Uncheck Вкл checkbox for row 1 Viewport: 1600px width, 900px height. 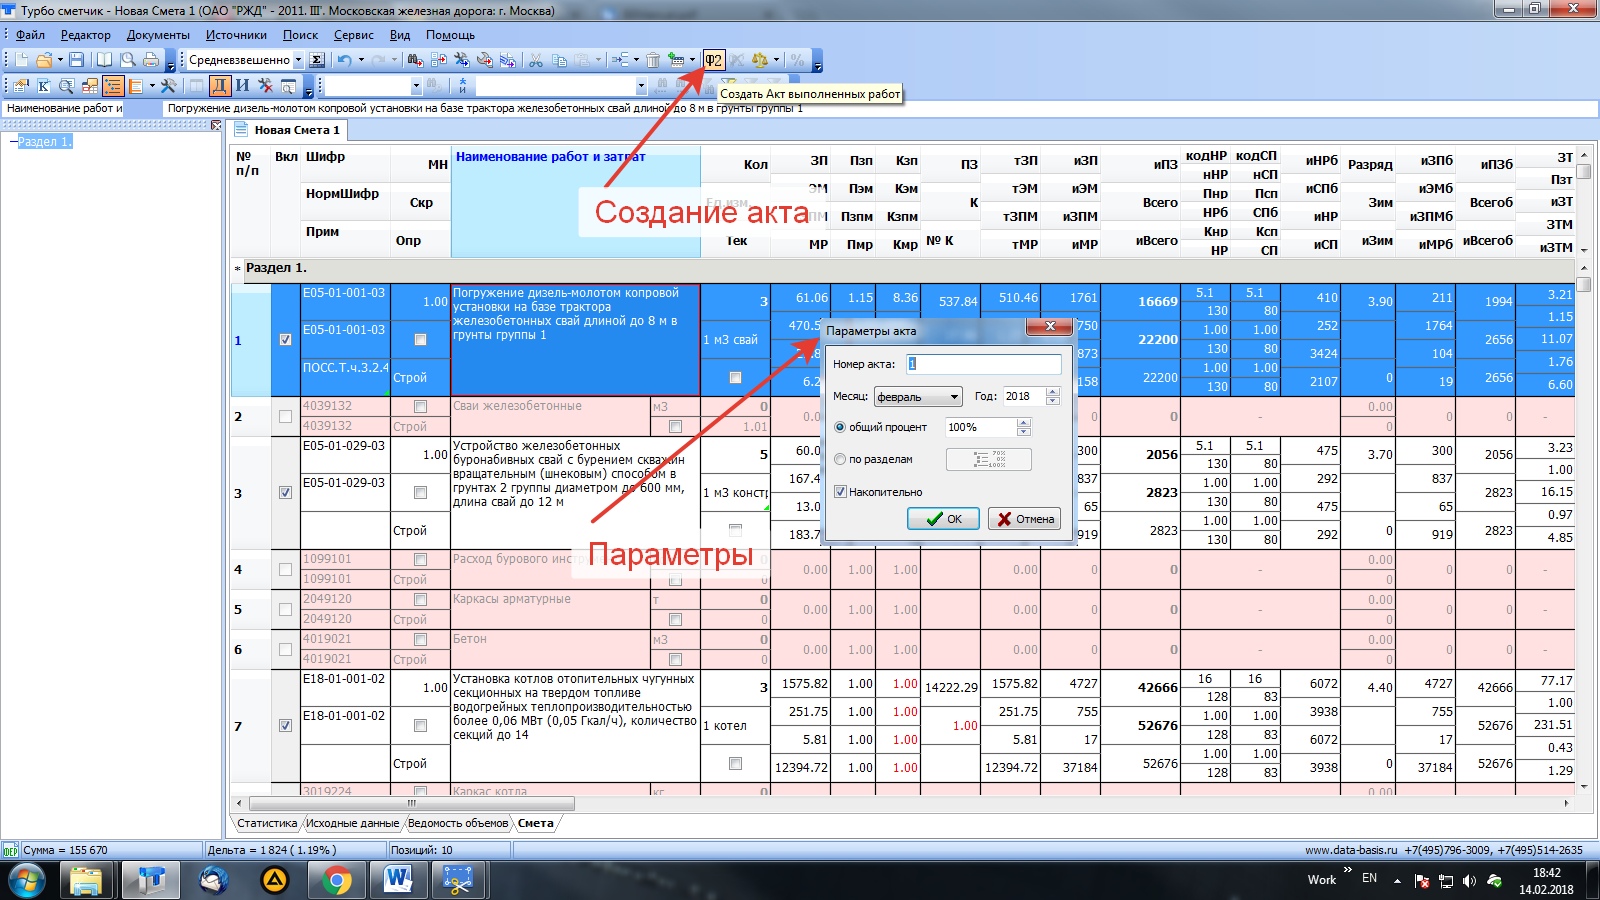[x=285, y=340]
